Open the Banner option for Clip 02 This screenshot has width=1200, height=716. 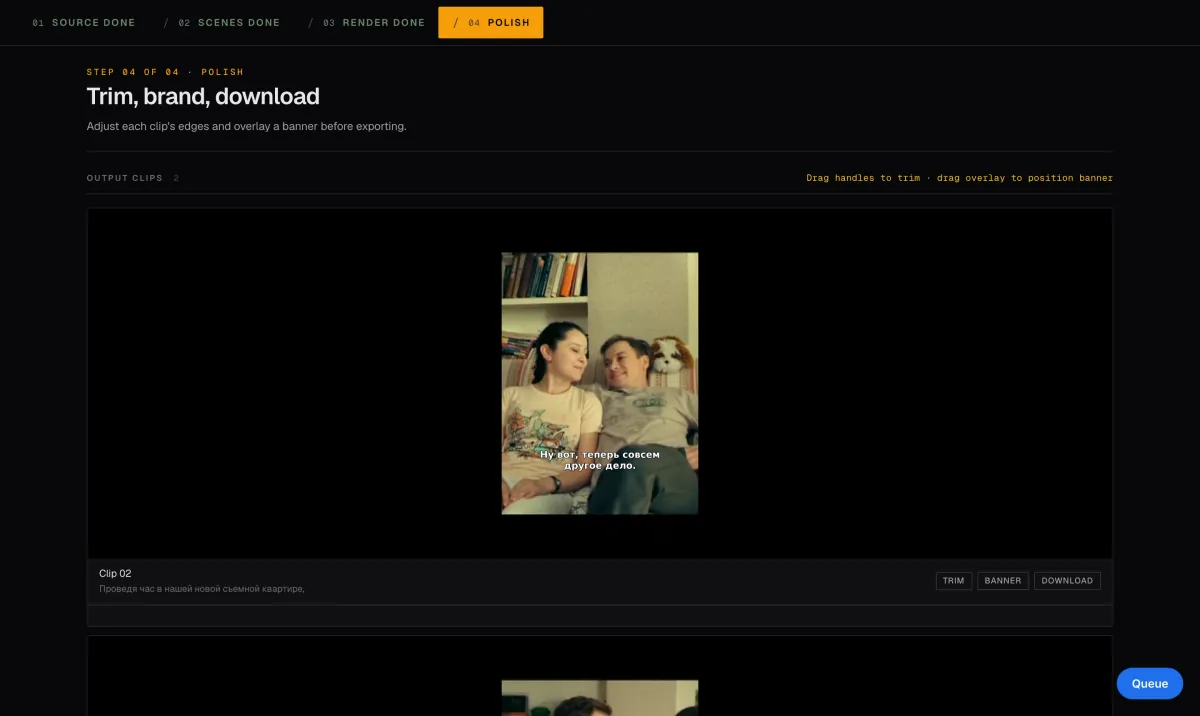1003,580
